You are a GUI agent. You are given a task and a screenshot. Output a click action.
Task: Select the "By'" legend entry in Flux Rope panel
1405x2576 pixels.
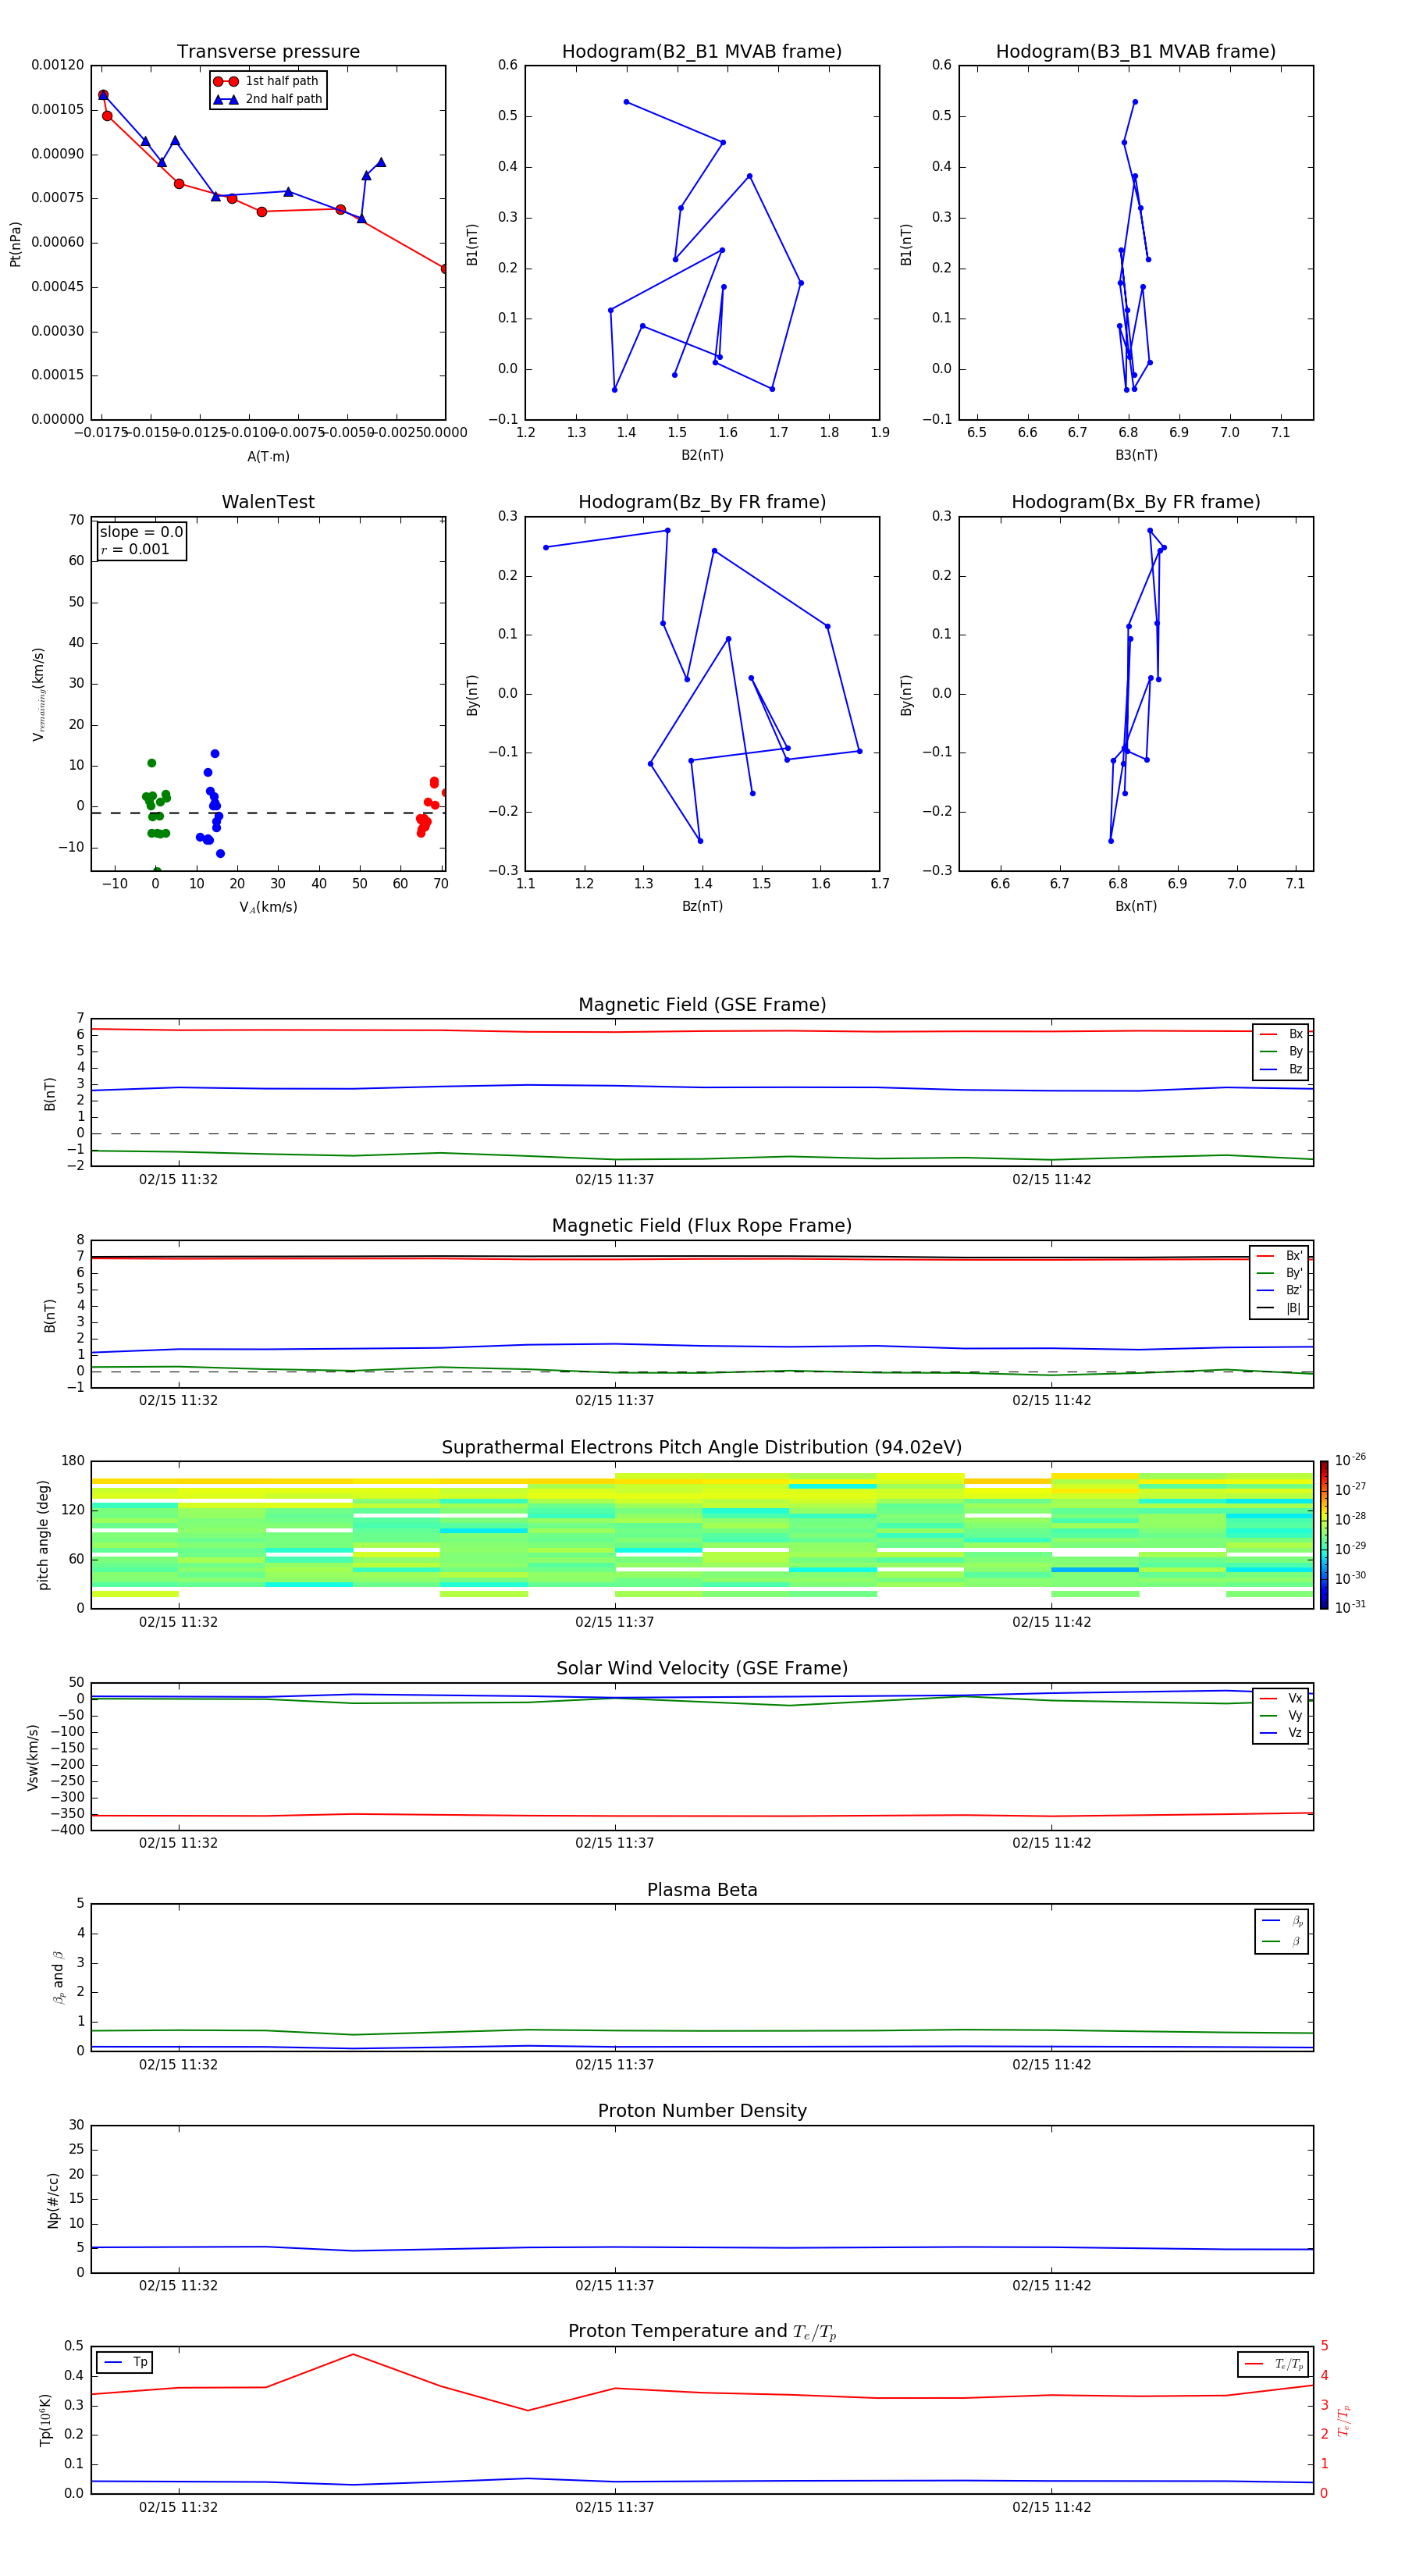(x=1279, y=1274)
